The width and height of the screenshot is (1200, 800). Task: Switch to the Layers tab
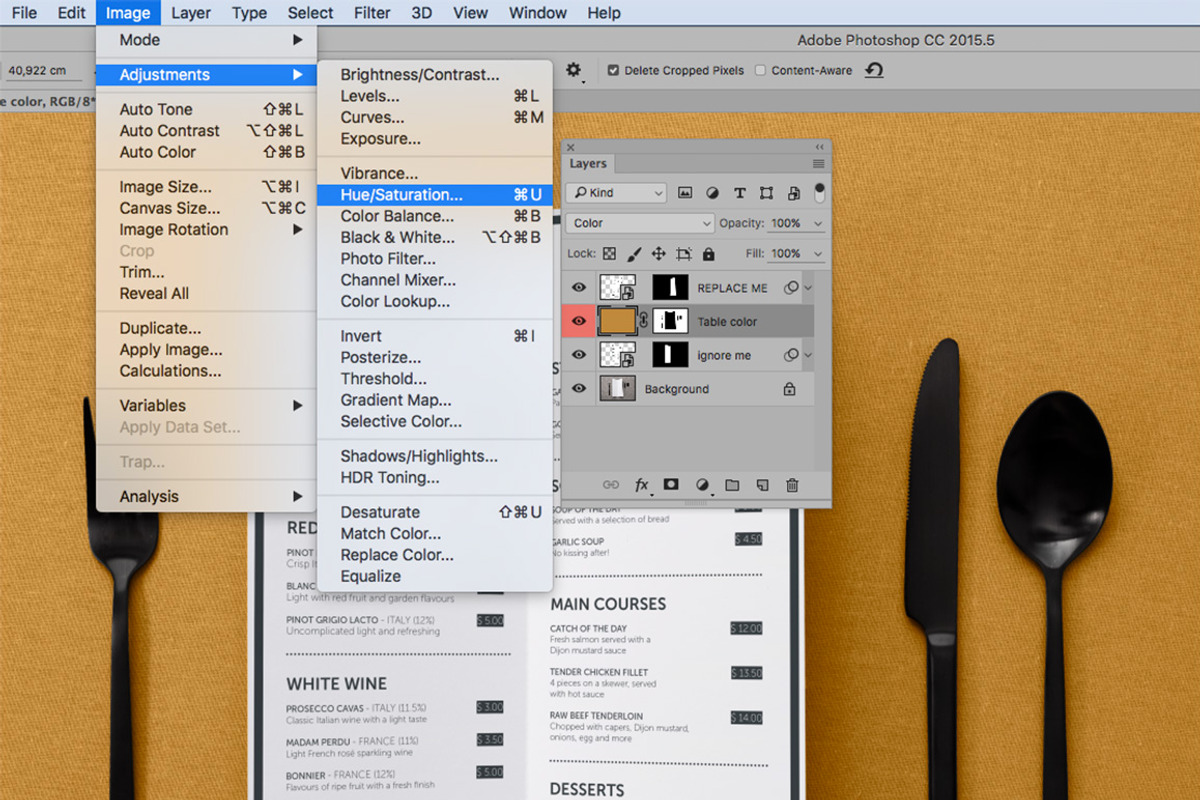588,164
